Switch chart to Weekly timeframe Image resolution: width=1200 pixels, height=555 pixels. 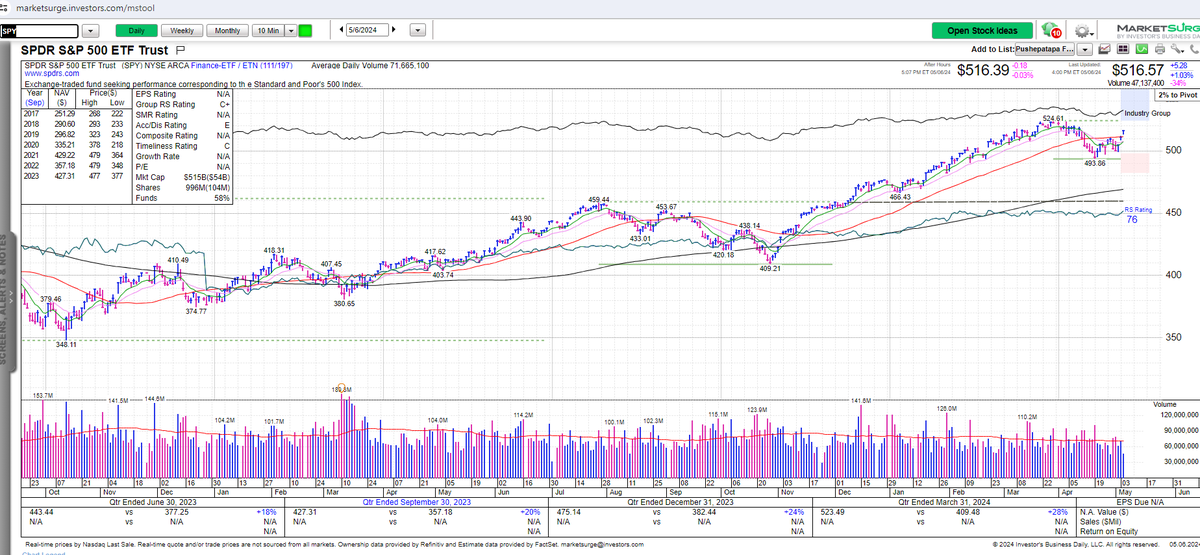click(x=181, y=31)
